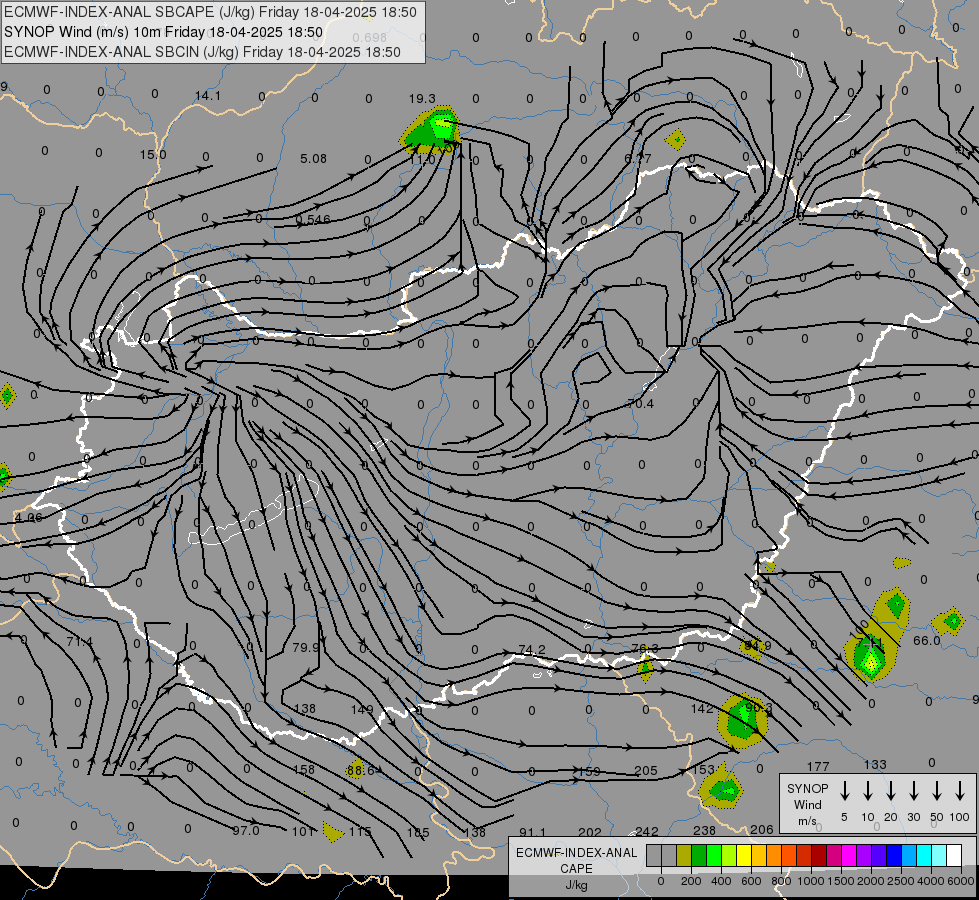Viewport: 979px width, 900px height.
Task: Select the deep blue swatch at 2500
Action: click(x=893, y=855)
